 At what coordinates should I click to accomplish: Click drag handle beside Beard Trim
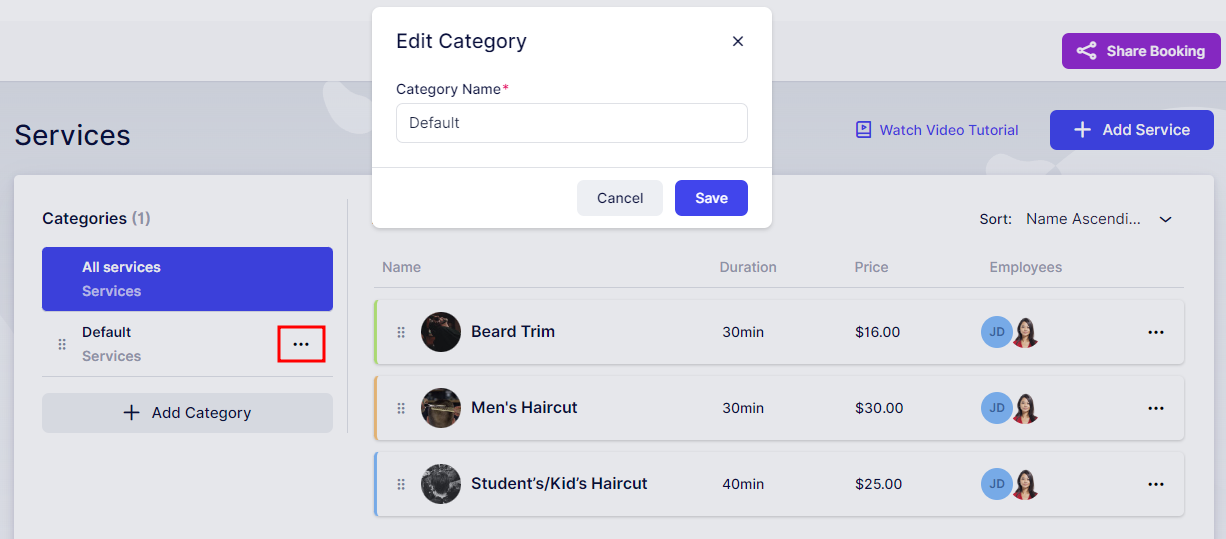(401, 332)
